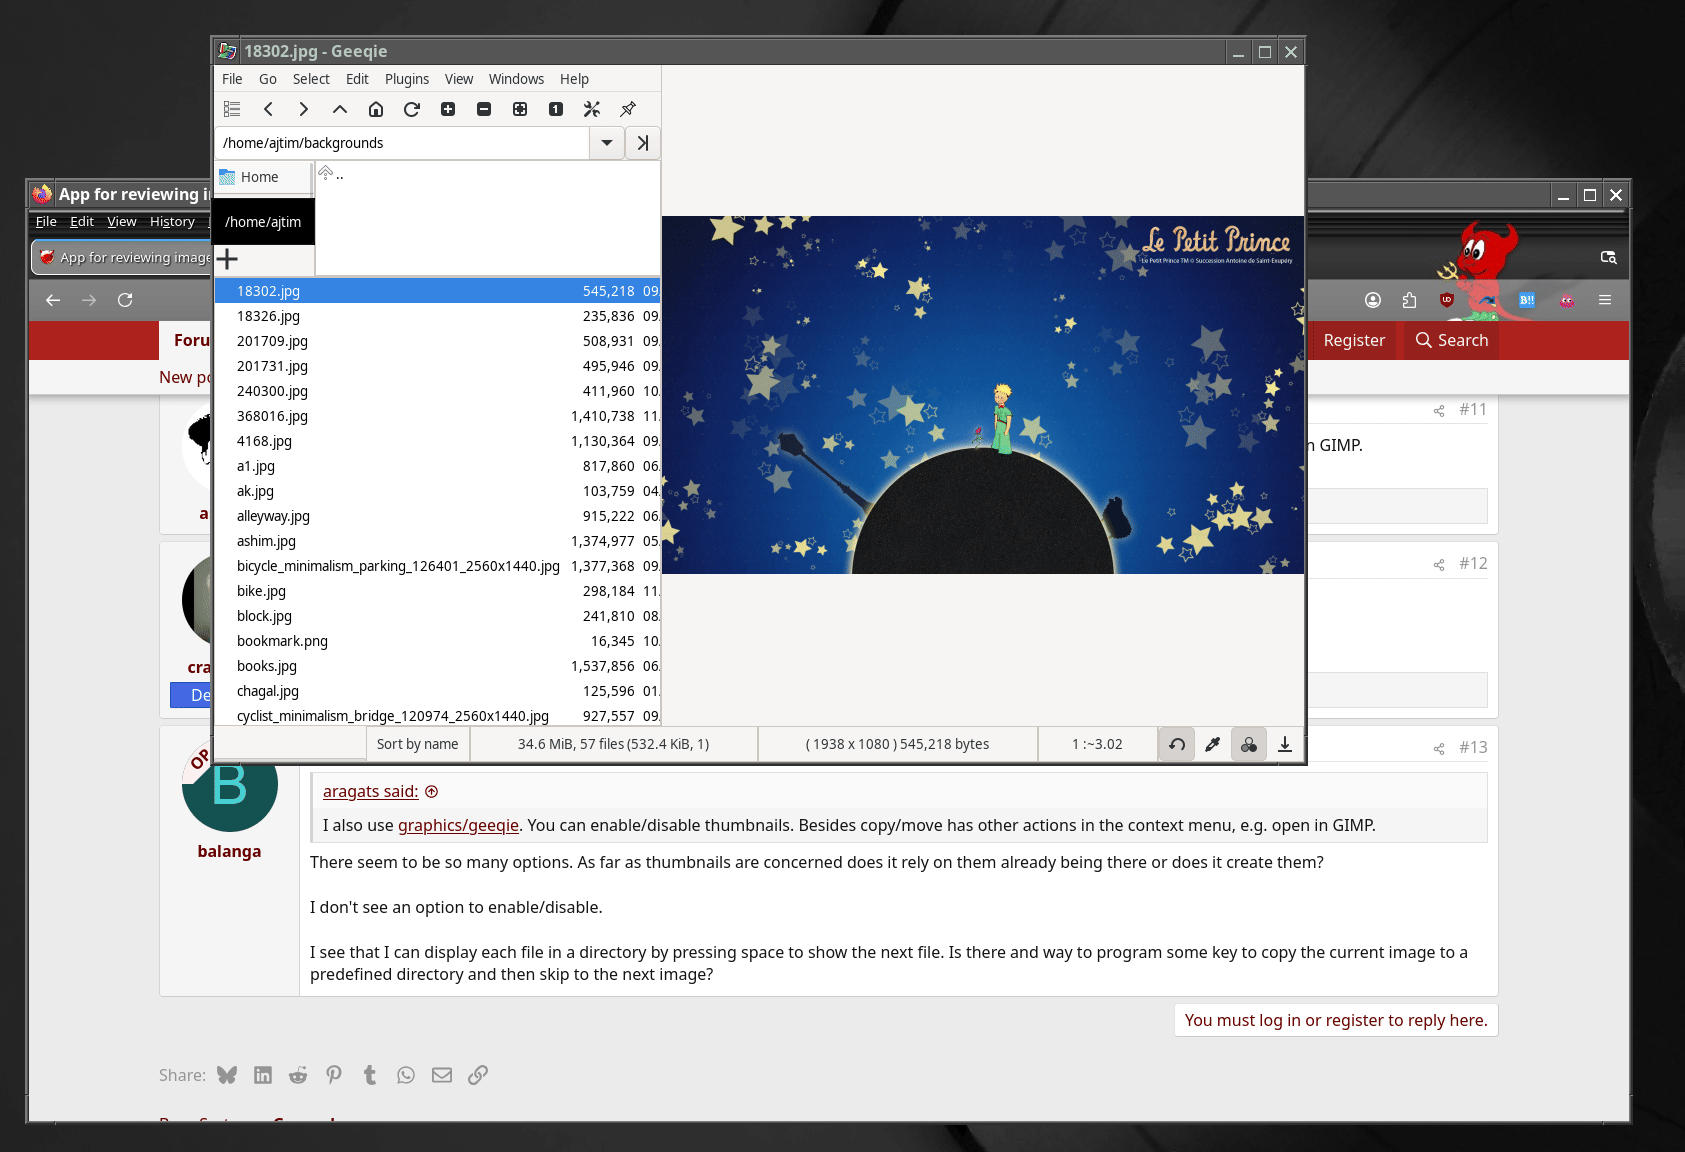Click the download-style arrow icon in status bar
The image size is (1685, 1152).
click(x=1285, y=744)
